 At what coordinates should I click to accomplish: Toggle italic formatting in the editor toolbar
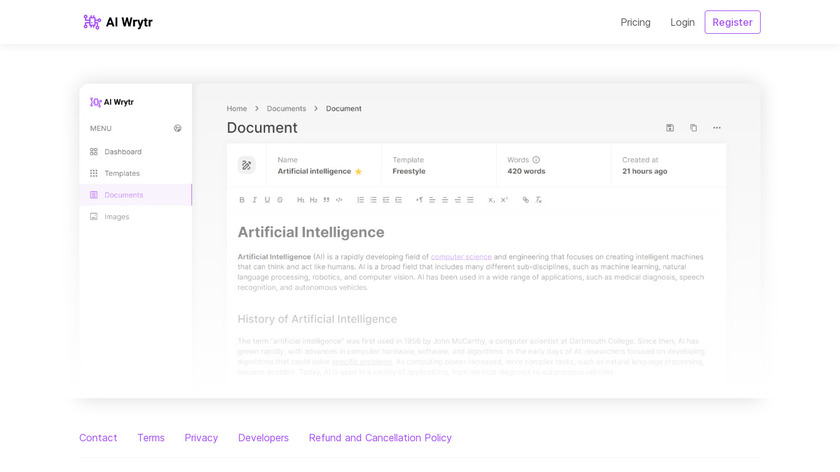254,200
